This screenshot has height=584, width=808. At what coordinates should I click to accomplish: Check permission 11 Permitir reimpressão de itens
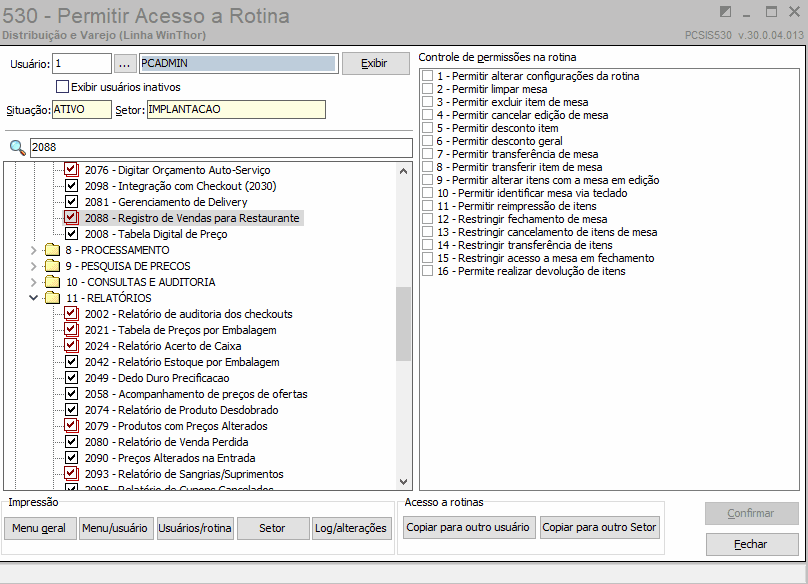(427, 206)
